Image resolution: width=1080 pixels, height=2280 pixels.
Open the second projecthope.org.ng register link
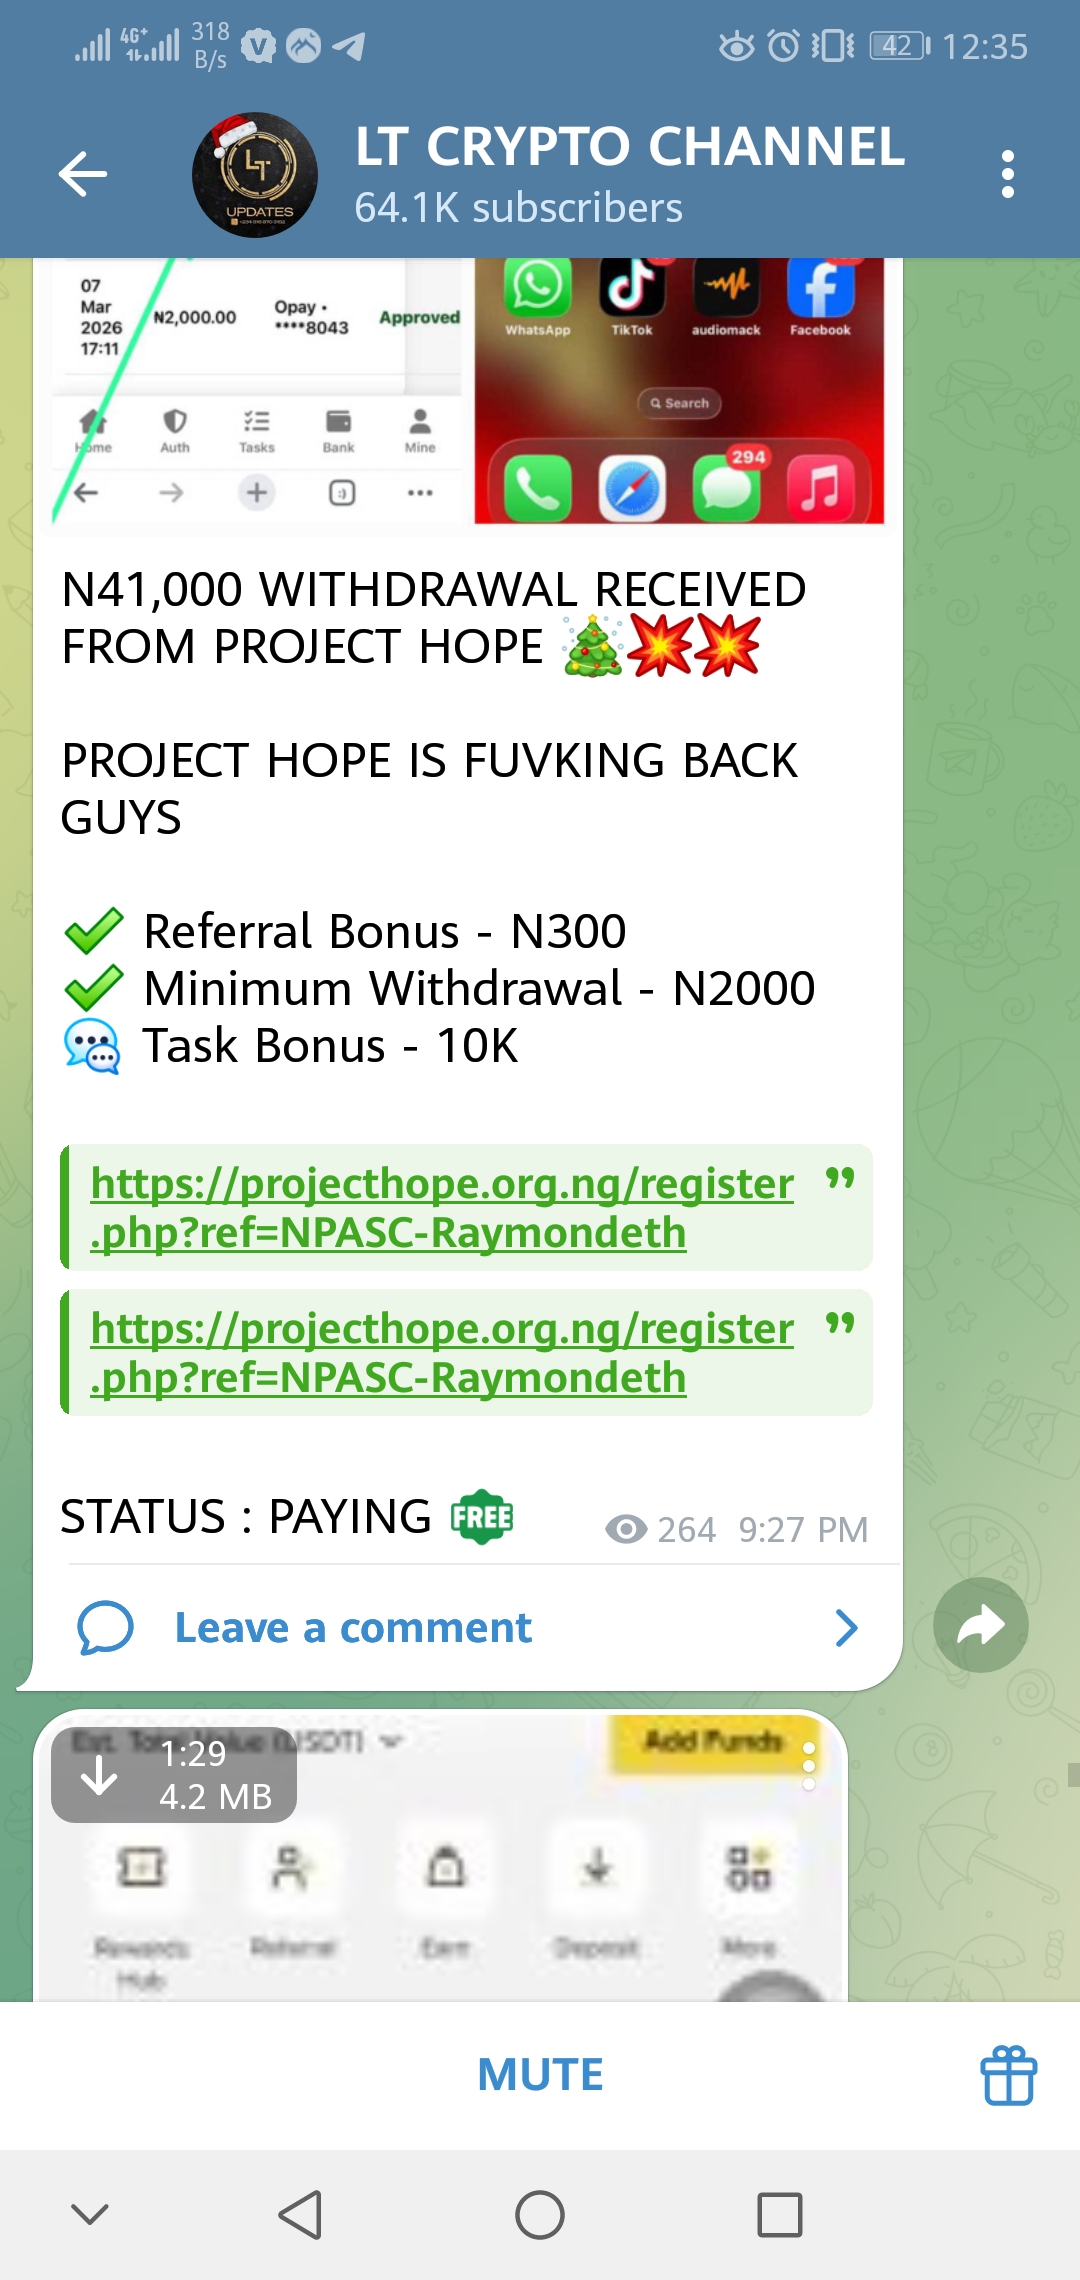[441, 1352]
